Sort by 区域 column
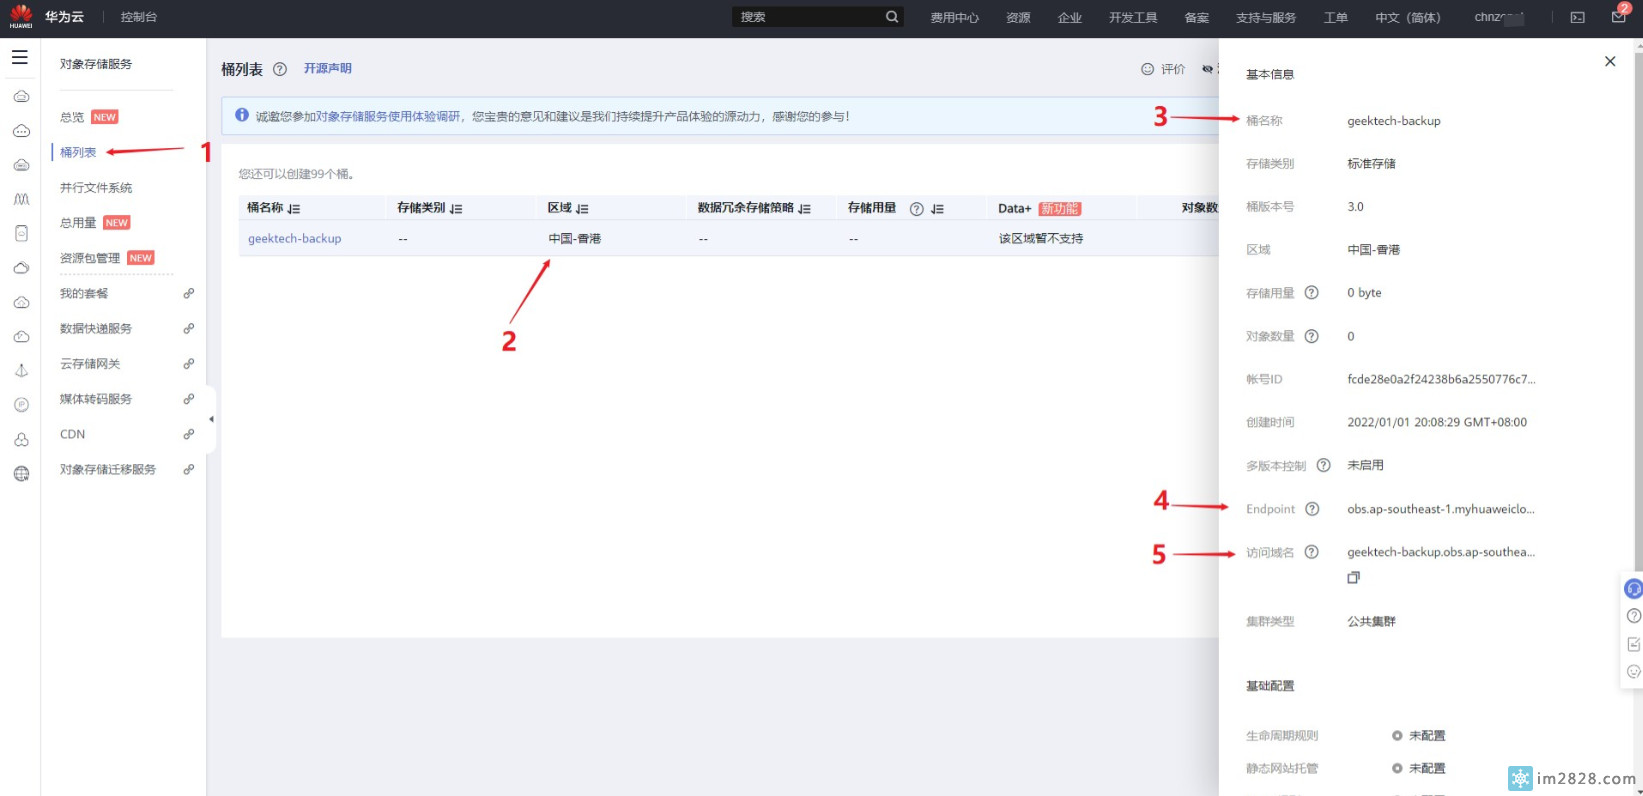This screenshot has height=796, width=1643. pyautogui.click(x=582, y=209)
